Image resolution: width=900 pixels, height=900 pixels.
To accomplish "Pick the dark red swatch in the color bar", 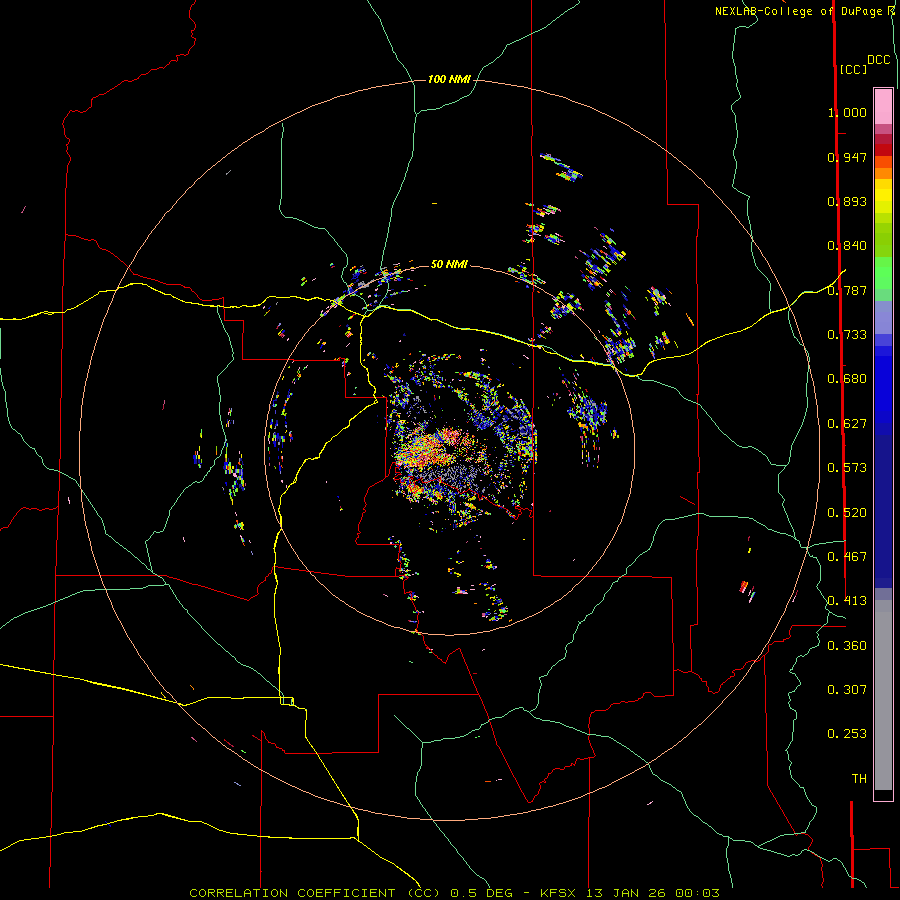I will coord(883,149).
